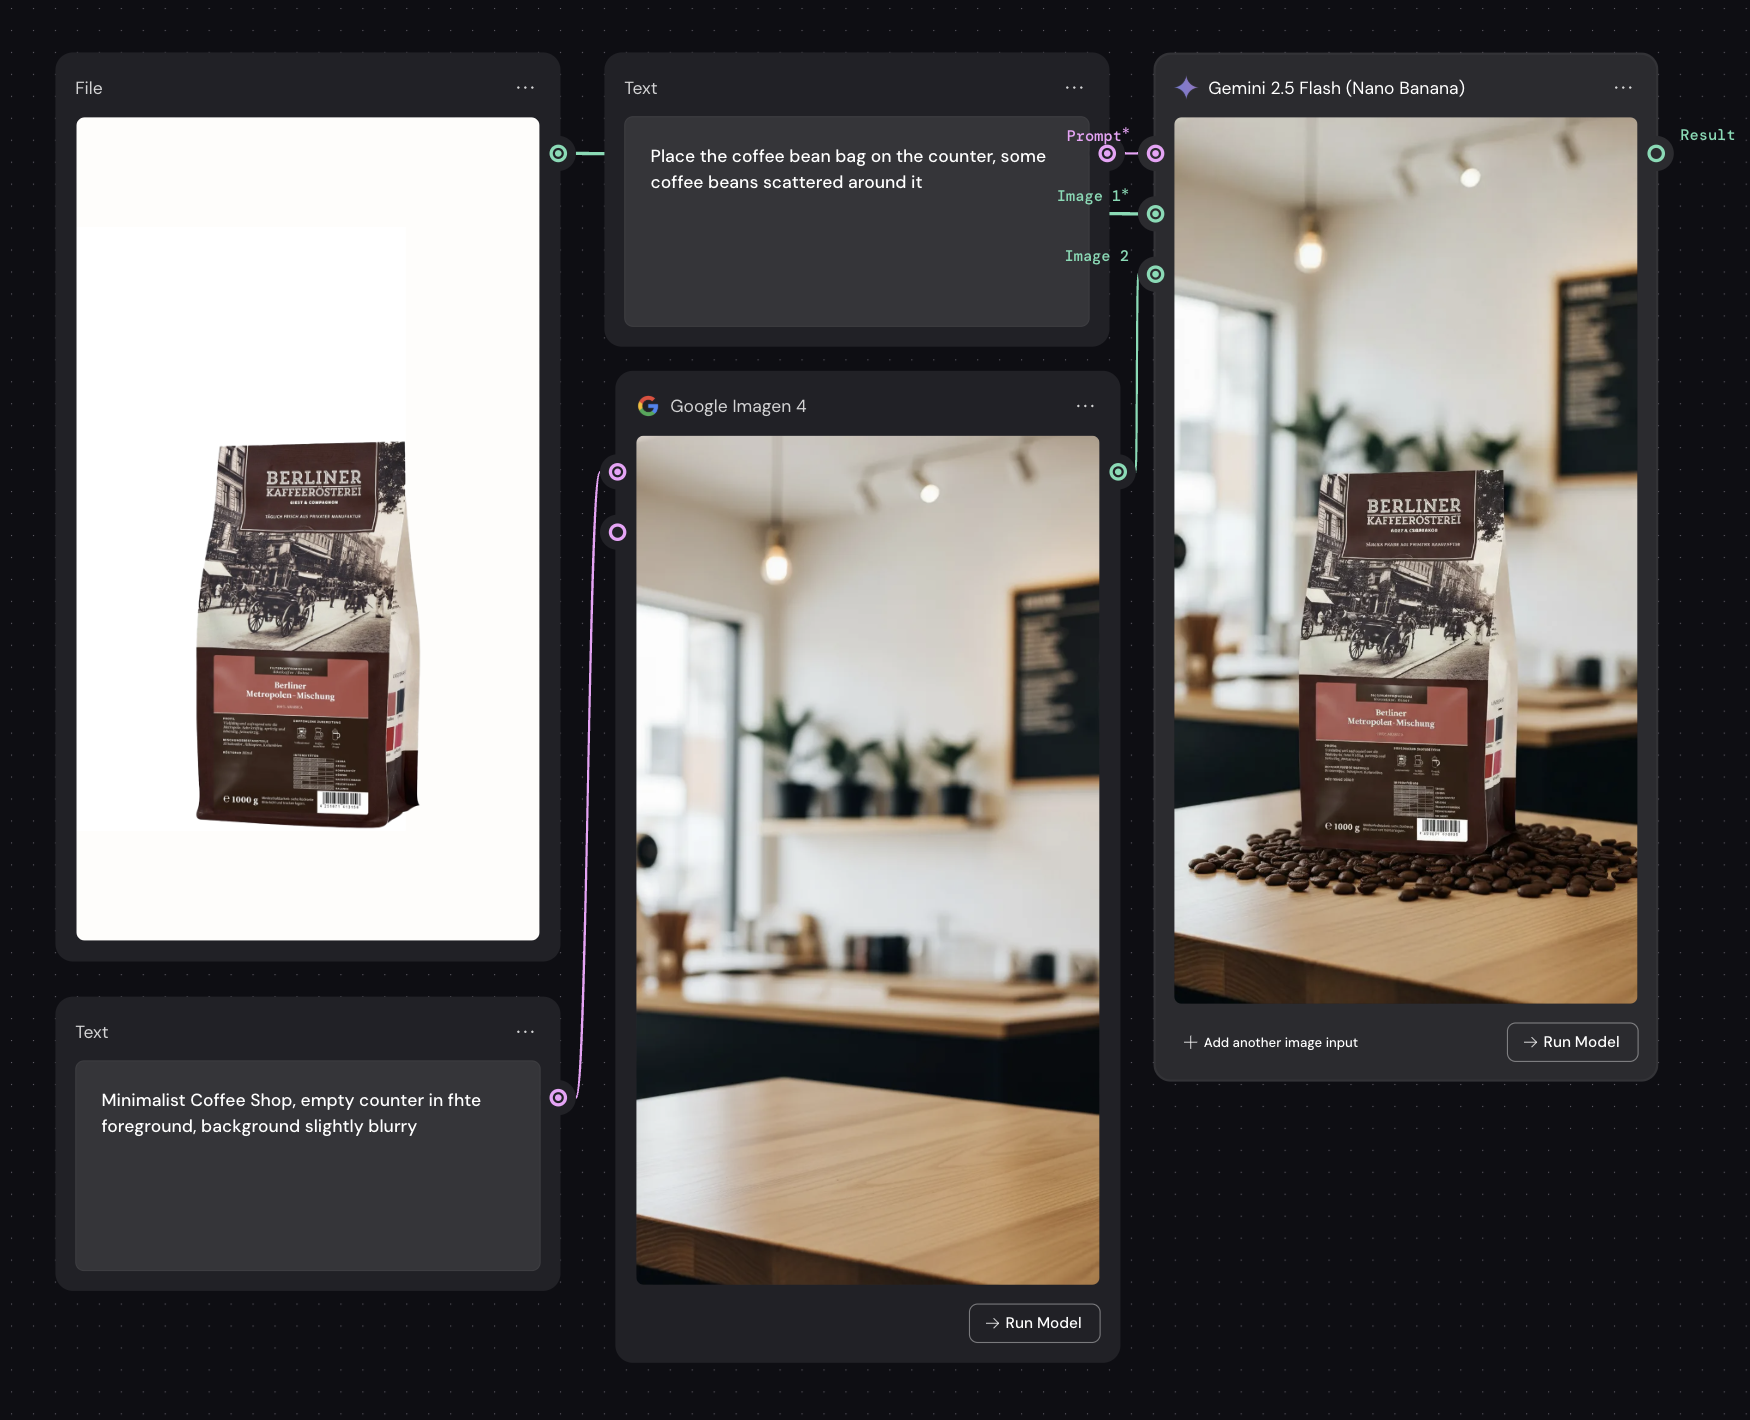Edit the Minimalist Coffee Shop prompt text
1750x1420 pixels.
308,1165
